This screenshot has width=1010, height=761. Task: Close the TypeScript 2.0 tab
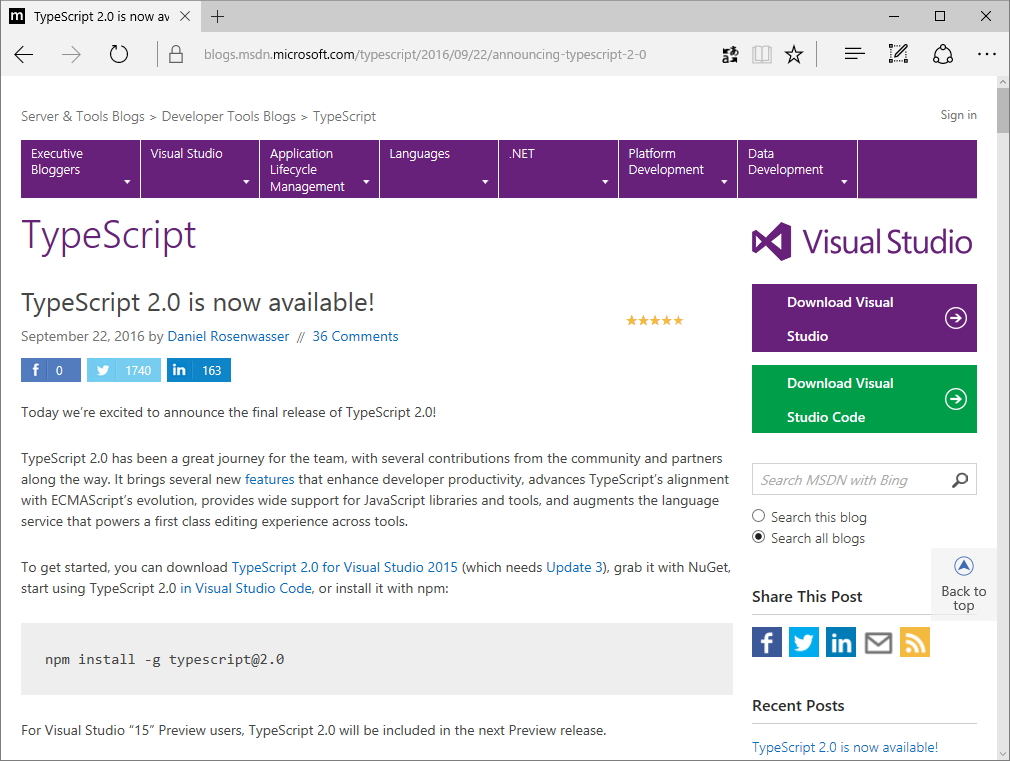coord(185,16)
